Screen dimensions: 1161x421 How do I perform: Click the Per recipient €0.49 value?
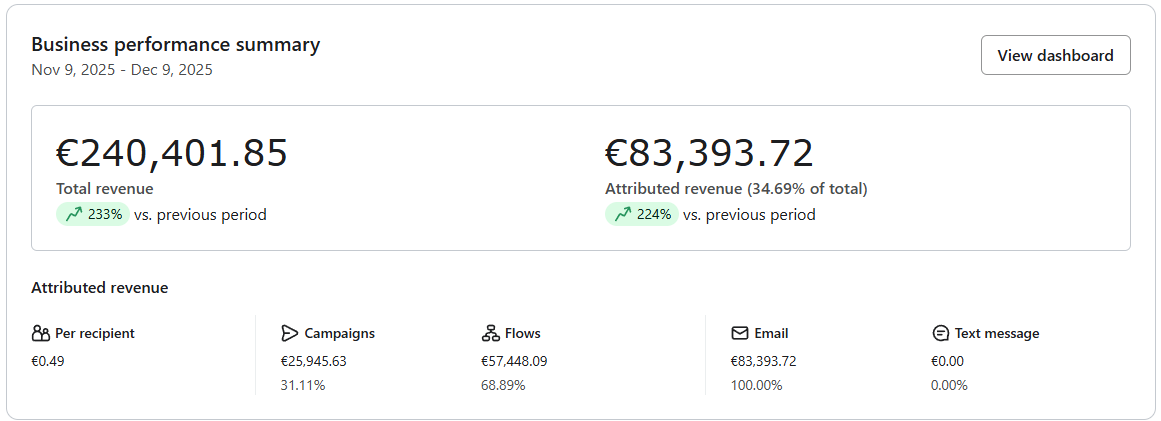[x=47, y=361]
